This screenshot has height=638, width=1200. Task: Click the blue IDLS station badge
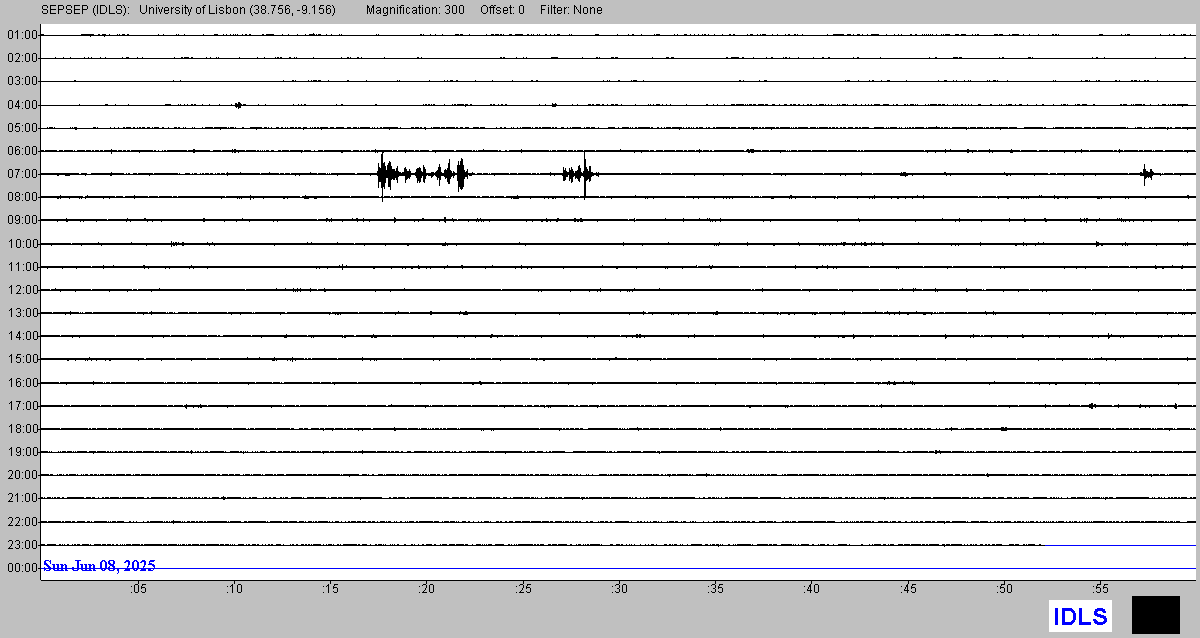tap(1081, 616)
